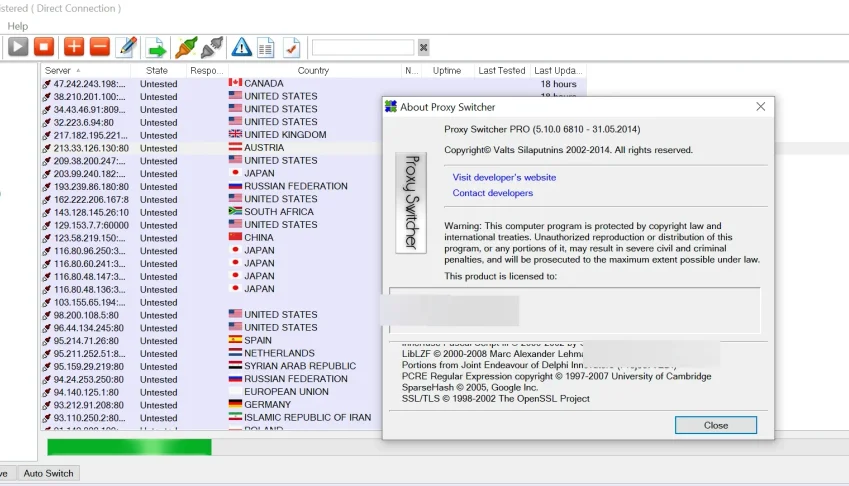Select server 129.153.7.7:60000 row

211,225
